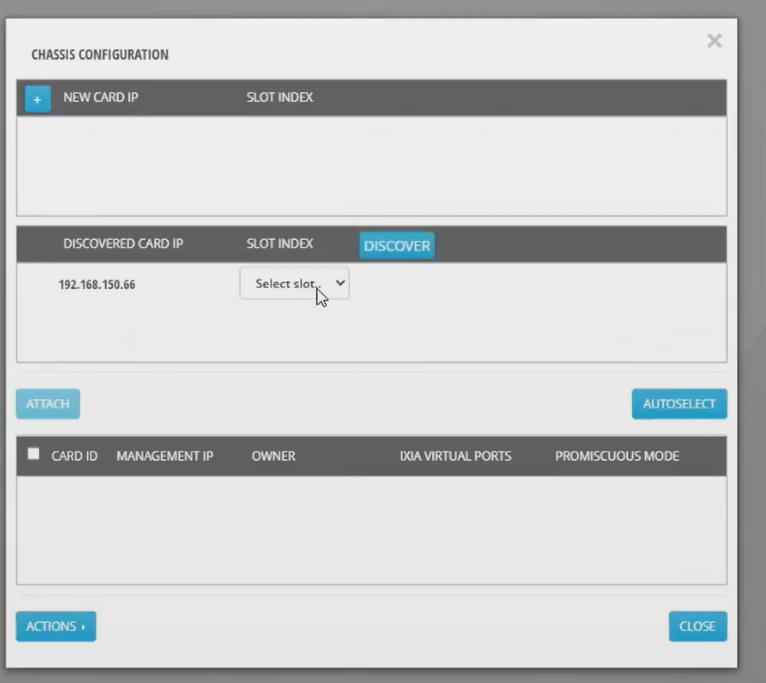Click the plus icon to add new card

37,99
